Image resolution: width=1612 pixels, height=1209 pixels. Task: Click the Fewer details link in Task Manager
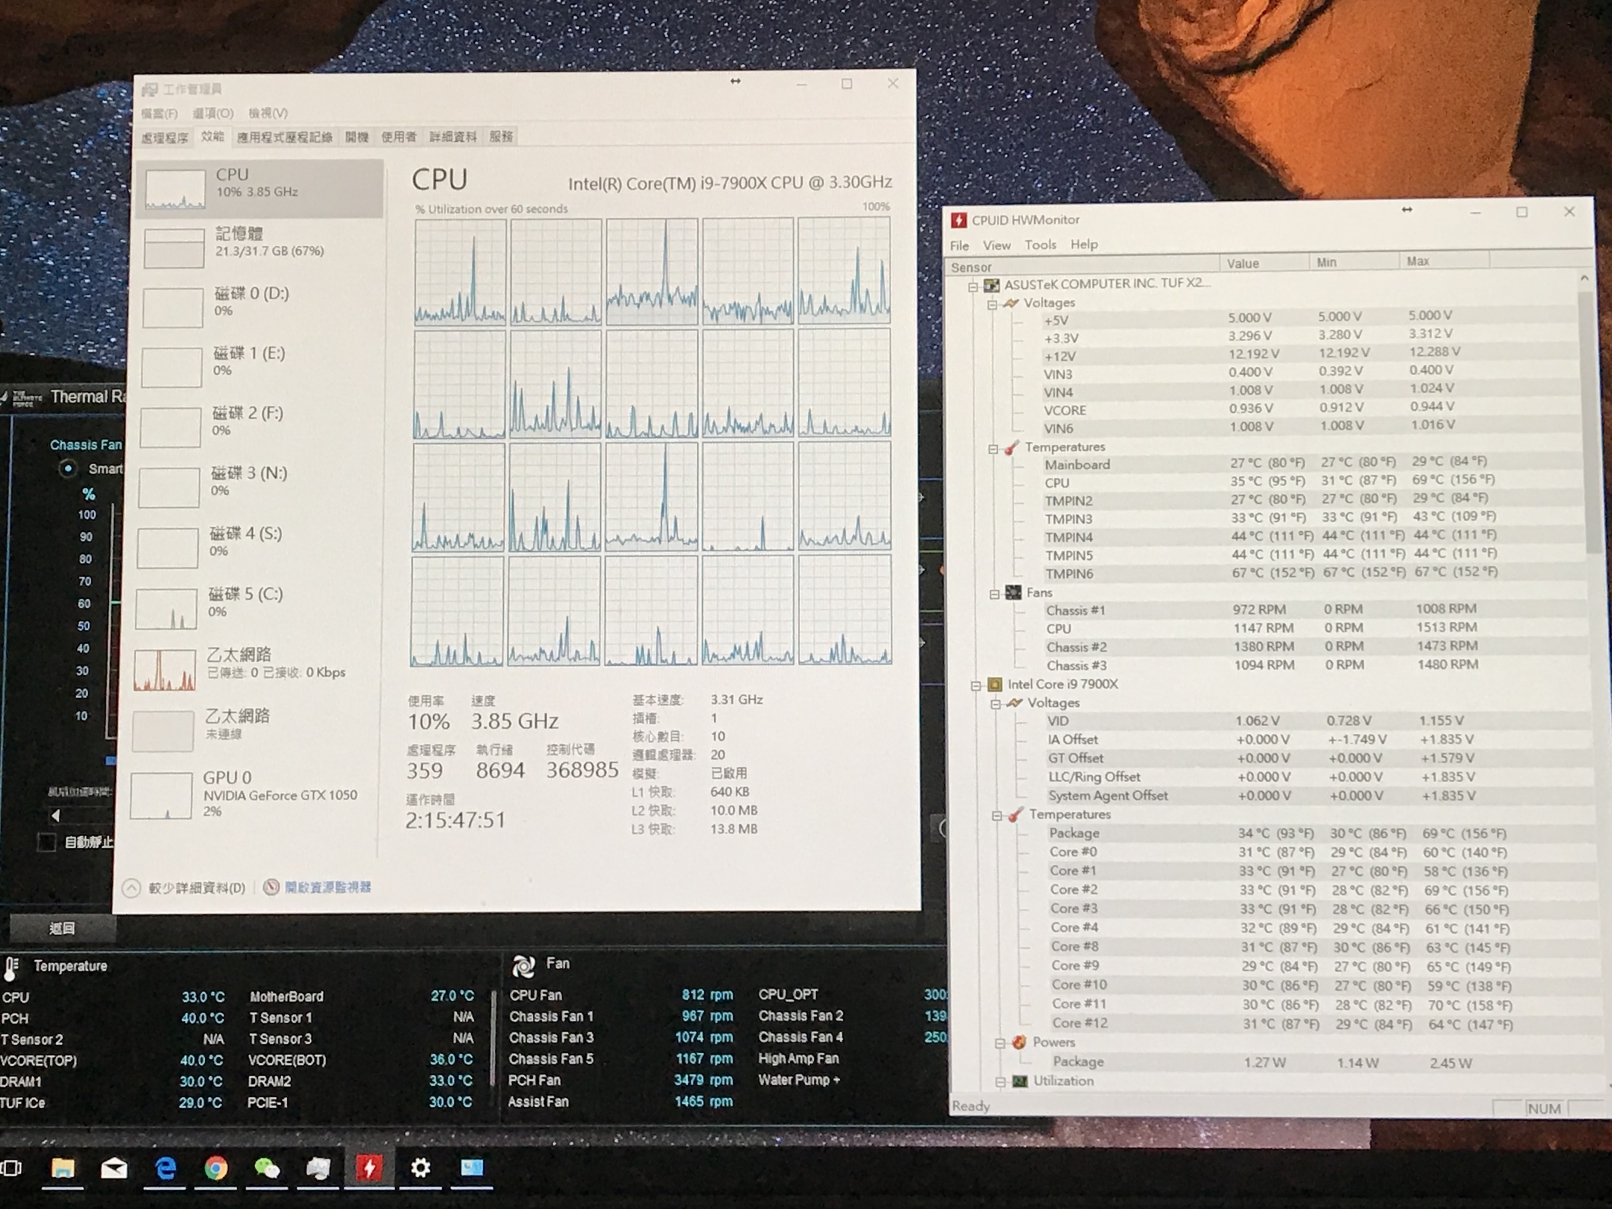(196, 888)
